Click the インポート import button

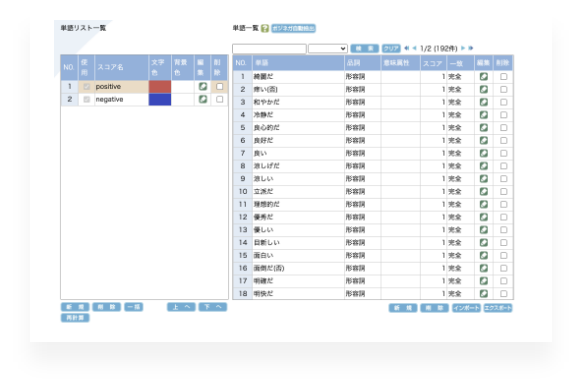[466, 308]
